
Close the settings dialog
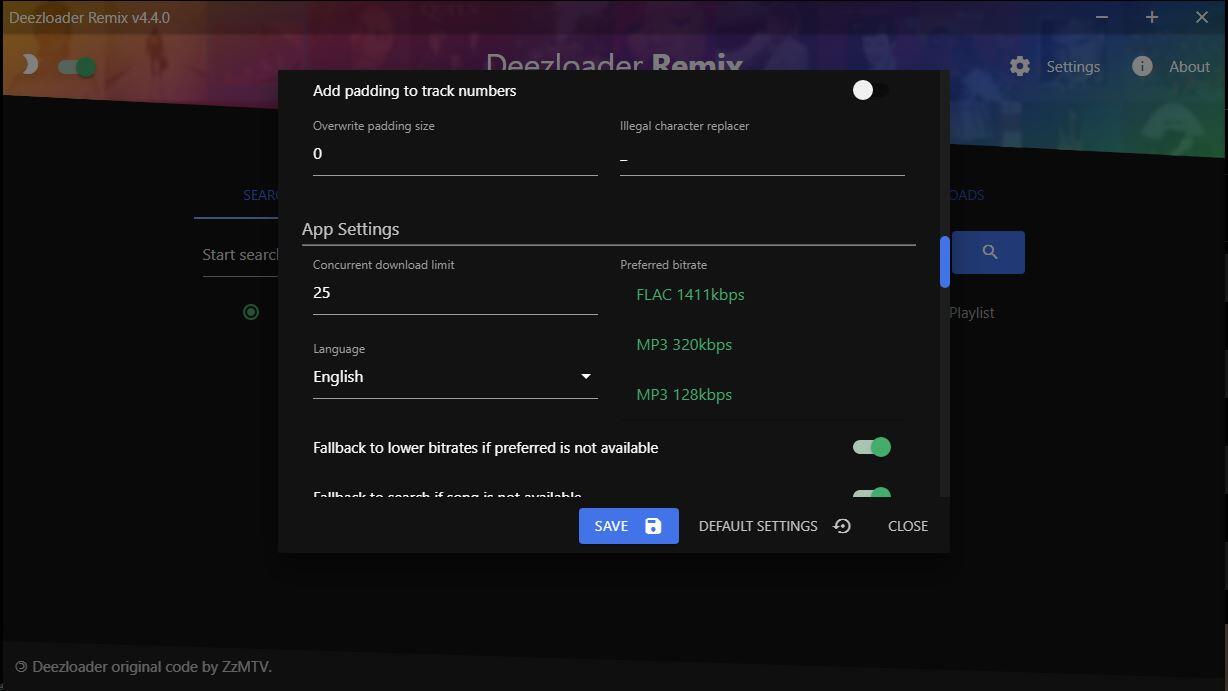[907, 525]
